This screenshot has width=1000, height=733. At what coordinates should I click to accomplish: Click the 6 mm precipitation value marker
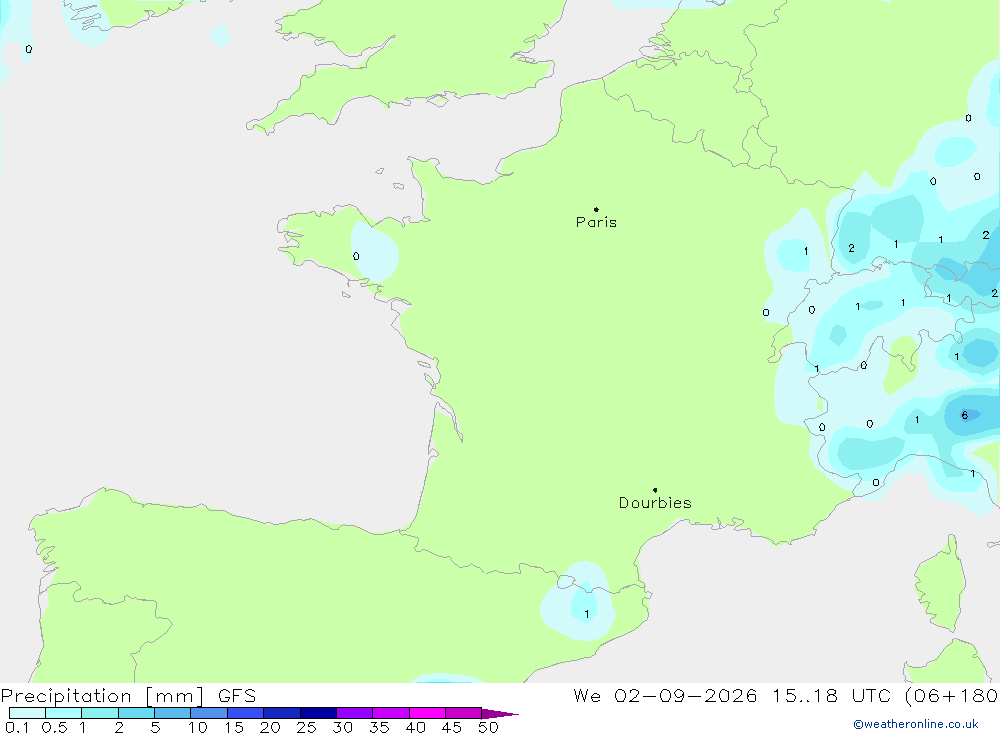click(x=964, y=415)
